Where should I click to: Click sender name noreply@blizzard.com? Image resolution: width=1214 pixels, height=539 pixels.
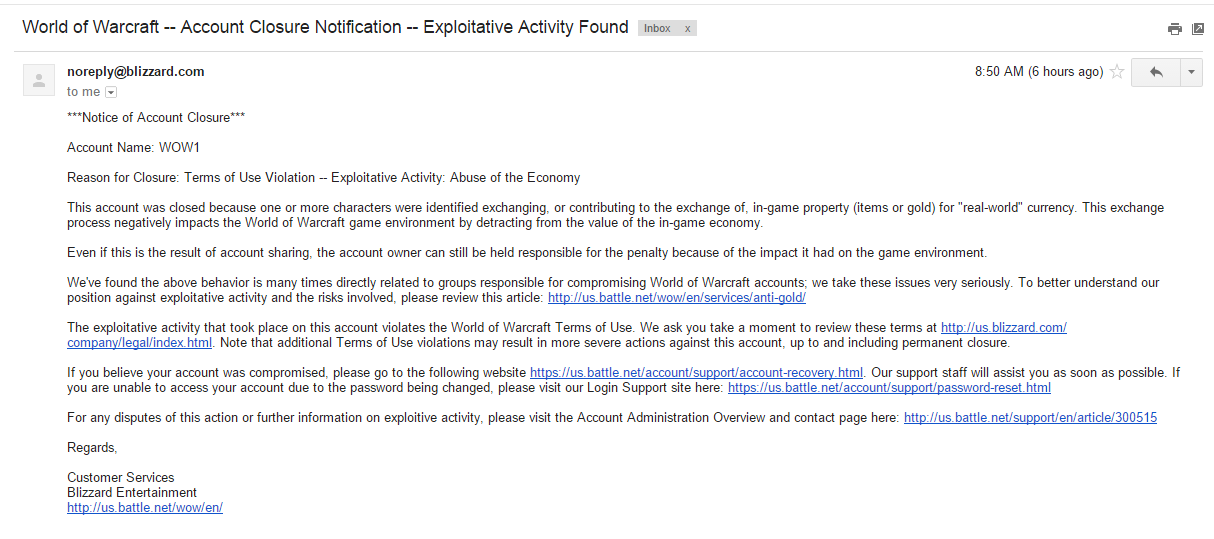click(136, 72)
